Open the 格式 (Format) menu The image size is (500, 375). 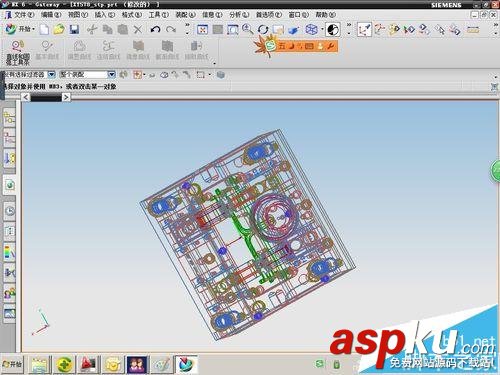132,15
